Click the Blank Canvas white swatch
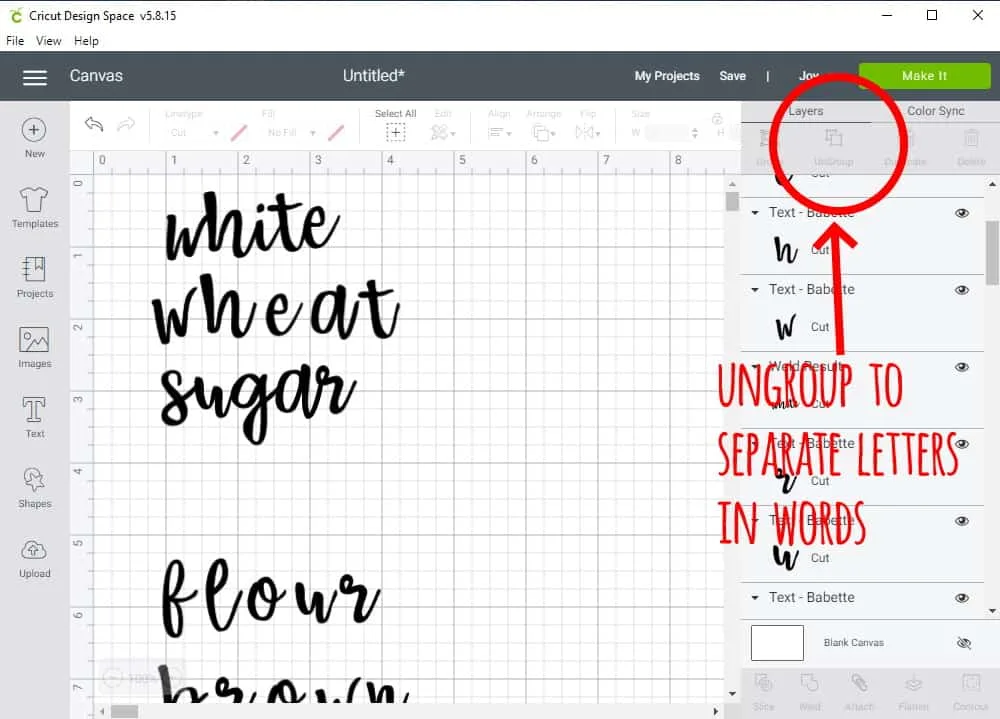This screenshot has height=719, width=1000. click(x=777, y=642)
